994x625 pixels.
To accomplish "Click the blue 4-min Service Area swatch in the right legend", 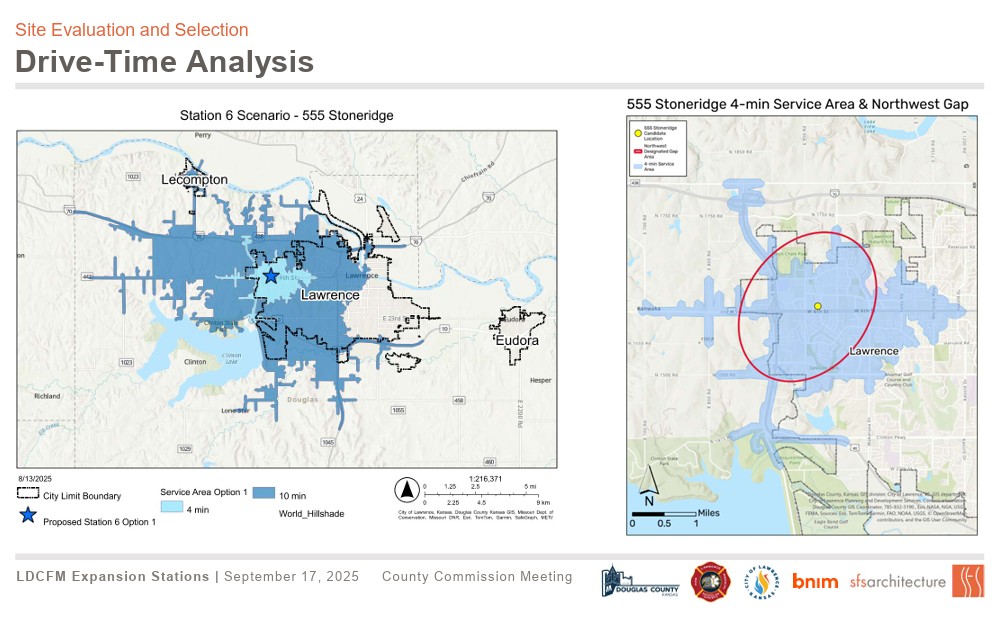I will 638,166.
